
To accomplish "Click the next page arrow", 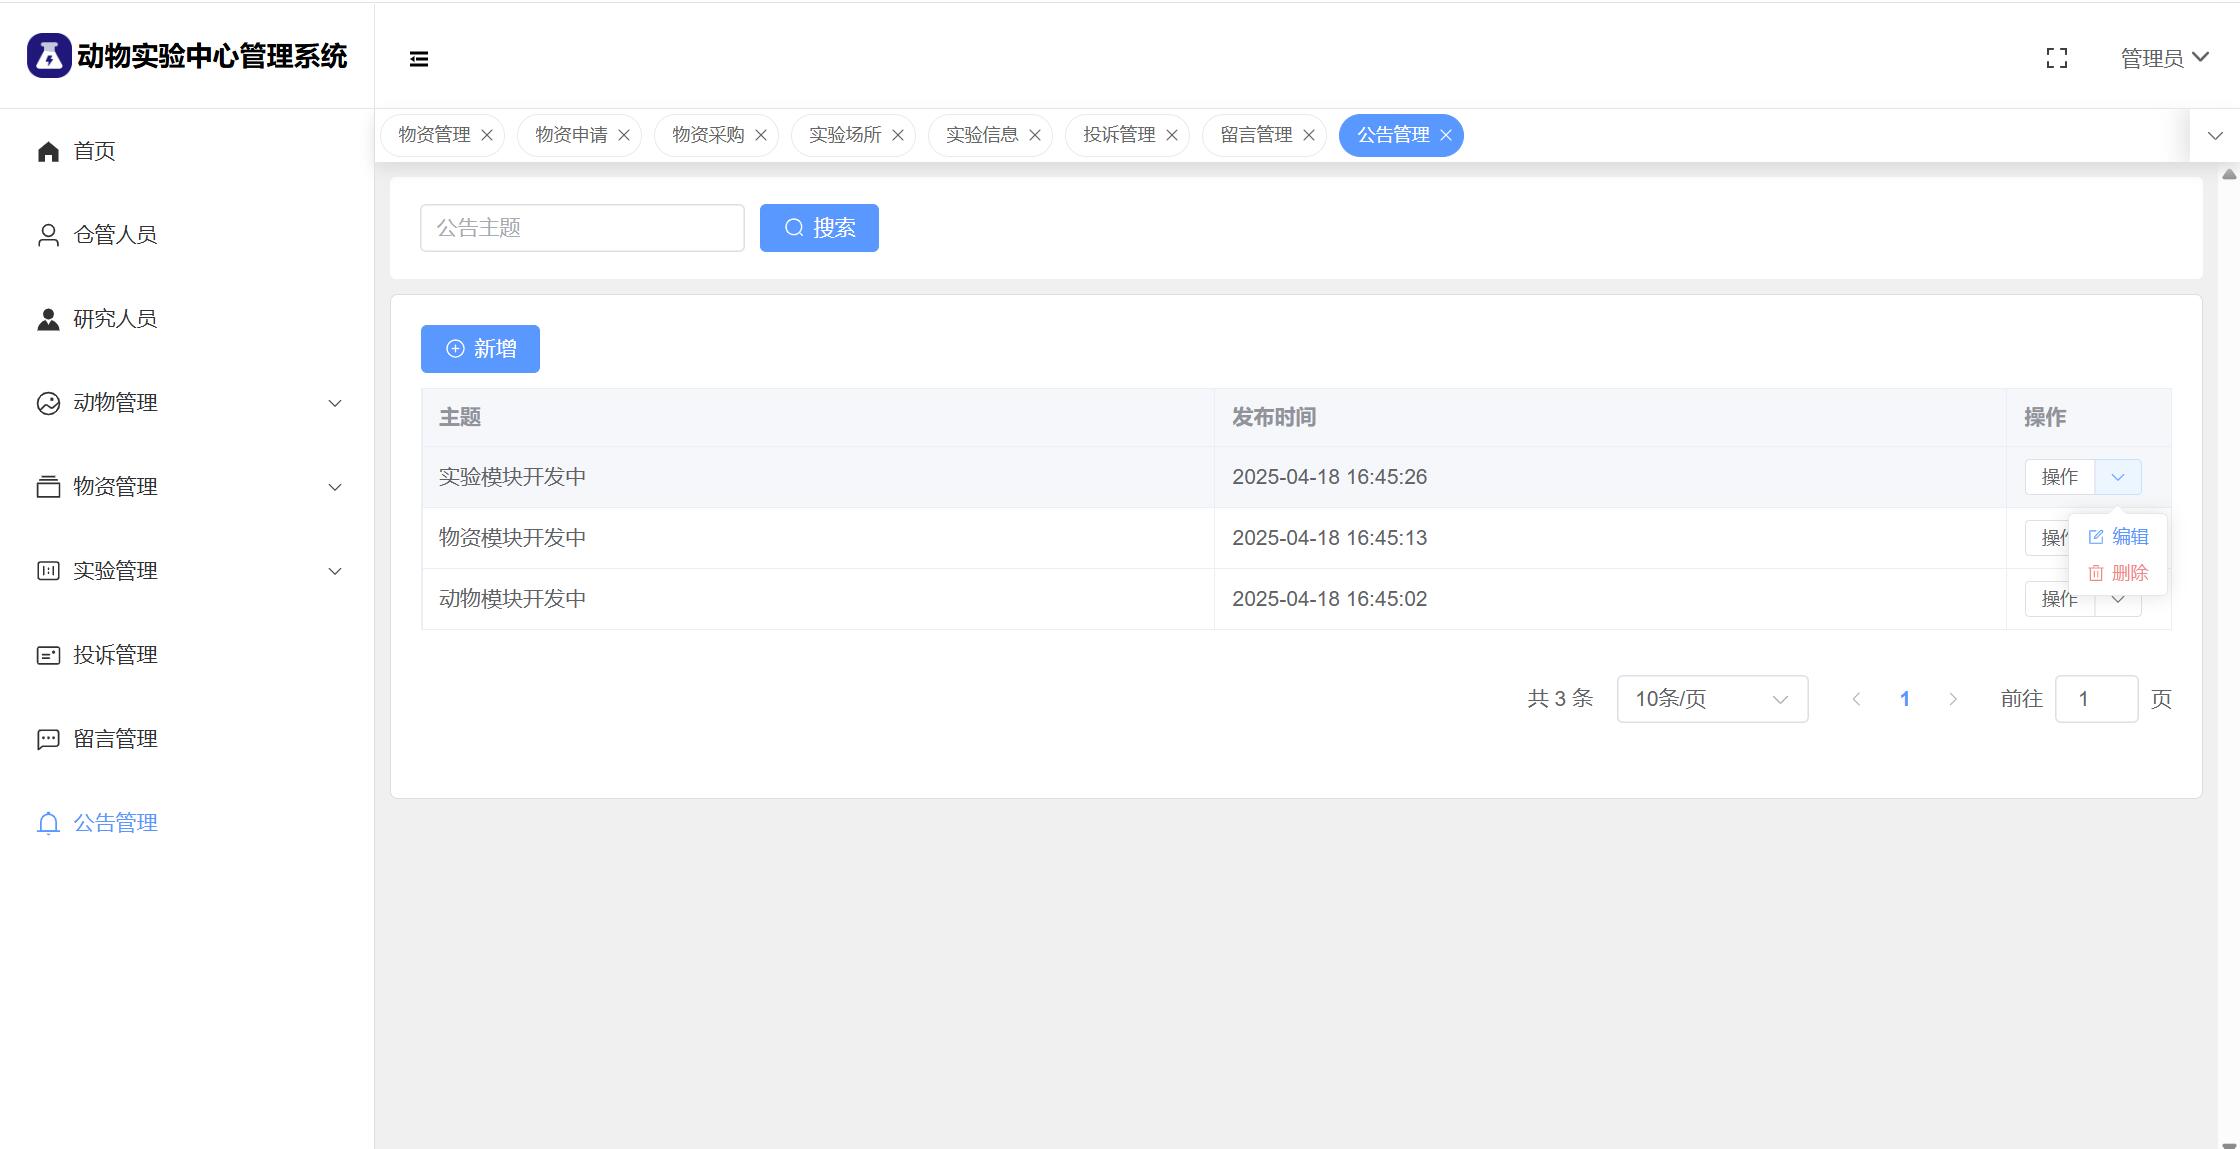I will pyautogui.click(x=1952, y=699).
